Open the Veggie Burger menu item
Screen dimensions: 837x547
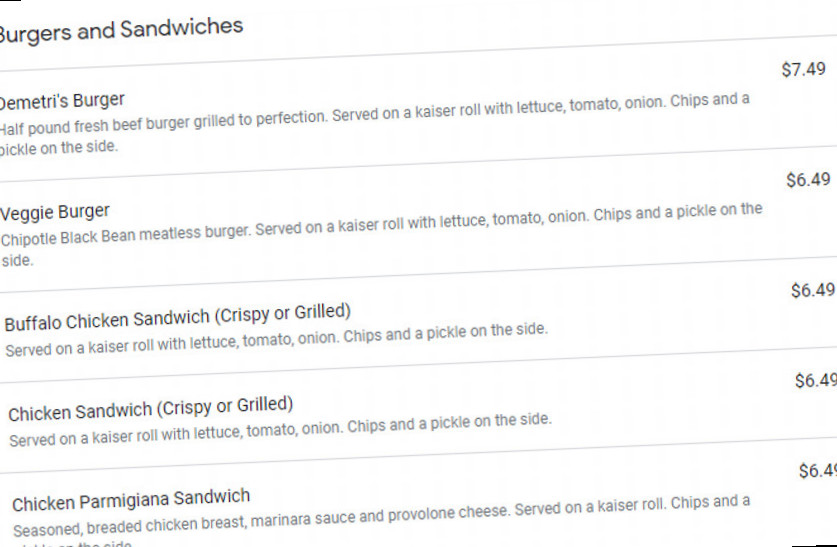[55, 212]
